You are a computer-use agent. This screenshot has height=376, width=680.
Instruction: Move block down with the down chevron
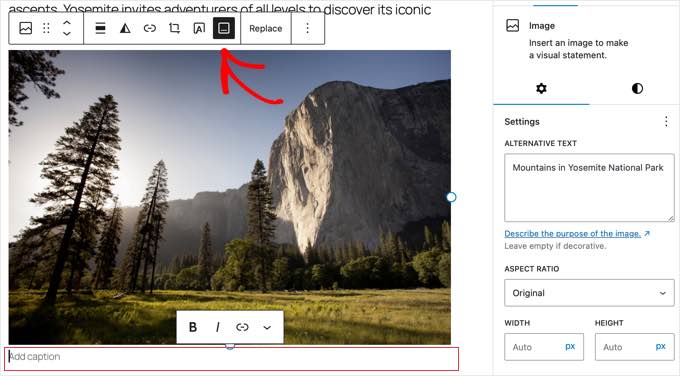[67, 34]
